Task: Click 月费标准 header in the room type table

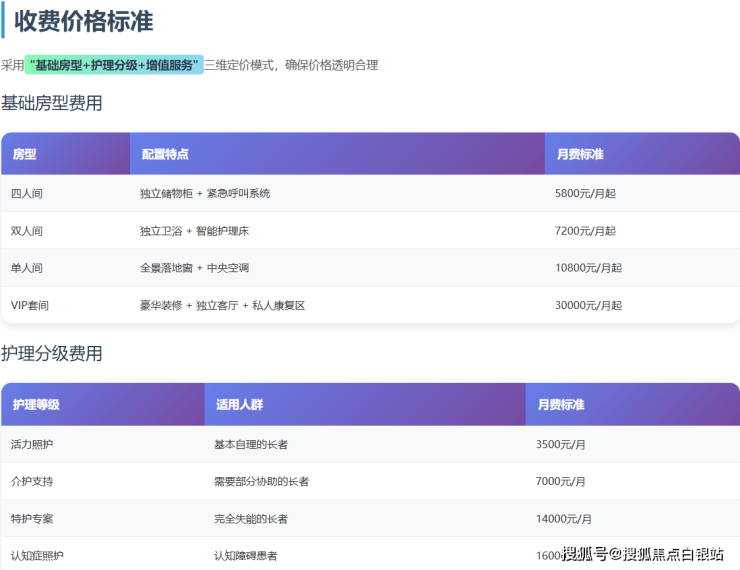Action: [x=580, y=154]
